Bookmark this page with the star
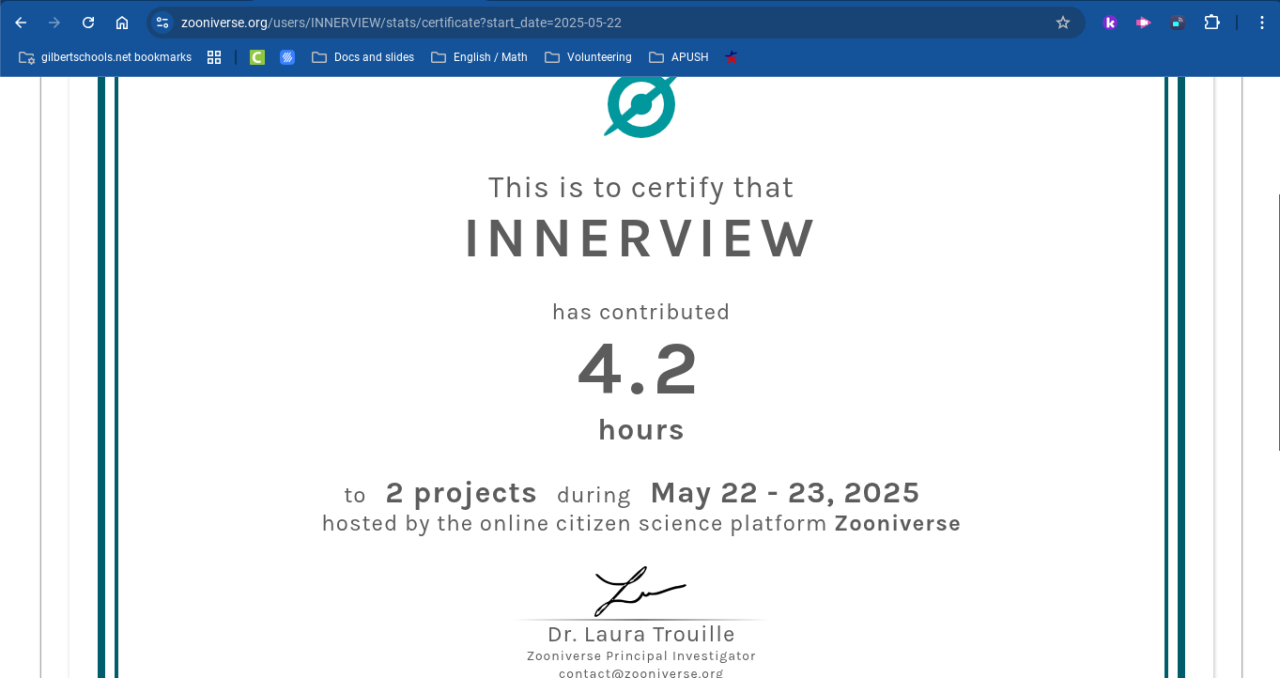Viewport: 1280px width, 678px height. click(1063, 22)
